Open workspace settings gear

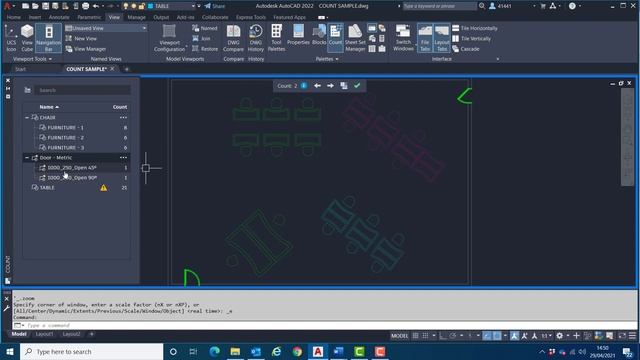tap(560, 336)
